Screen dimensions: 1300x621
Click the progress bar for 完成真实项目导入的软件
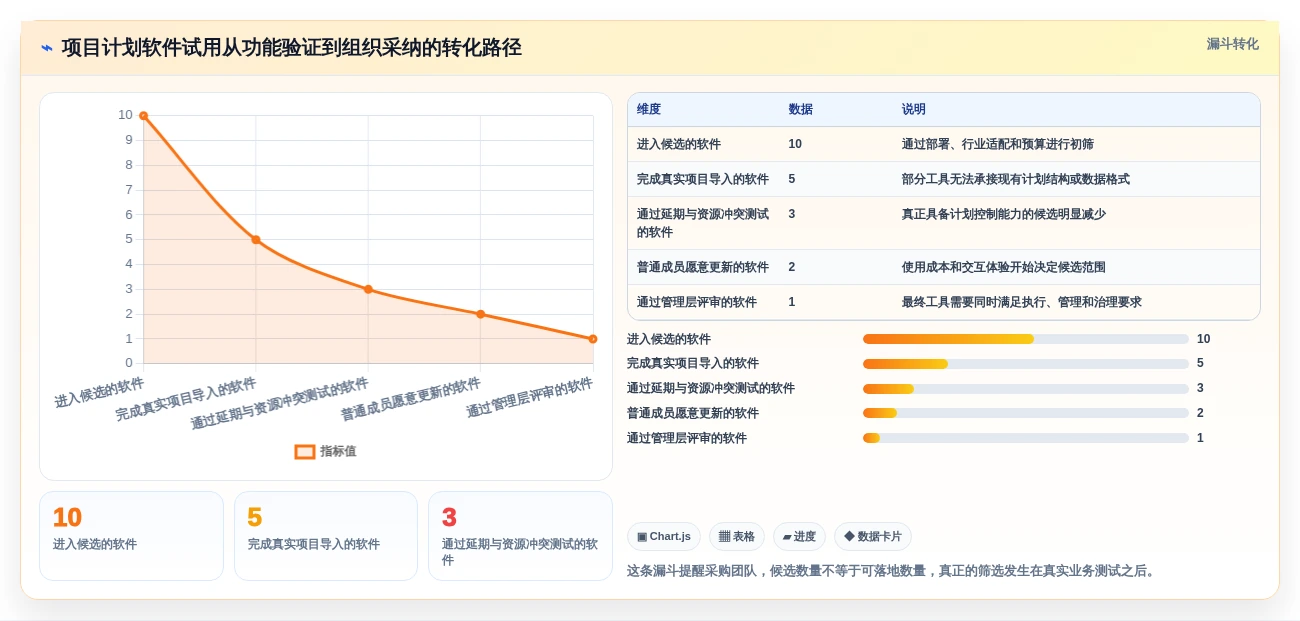point(1026,364)
